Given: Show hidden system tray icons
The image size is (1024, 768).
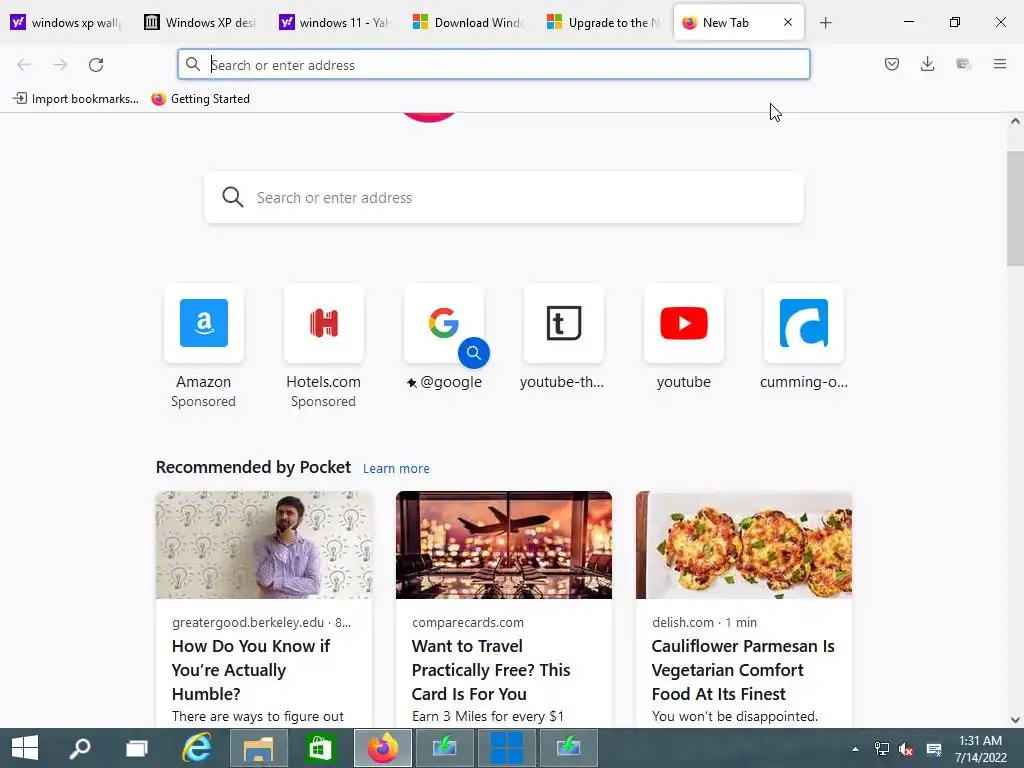Looking at the screenshot, I should (x=856, y=749).
